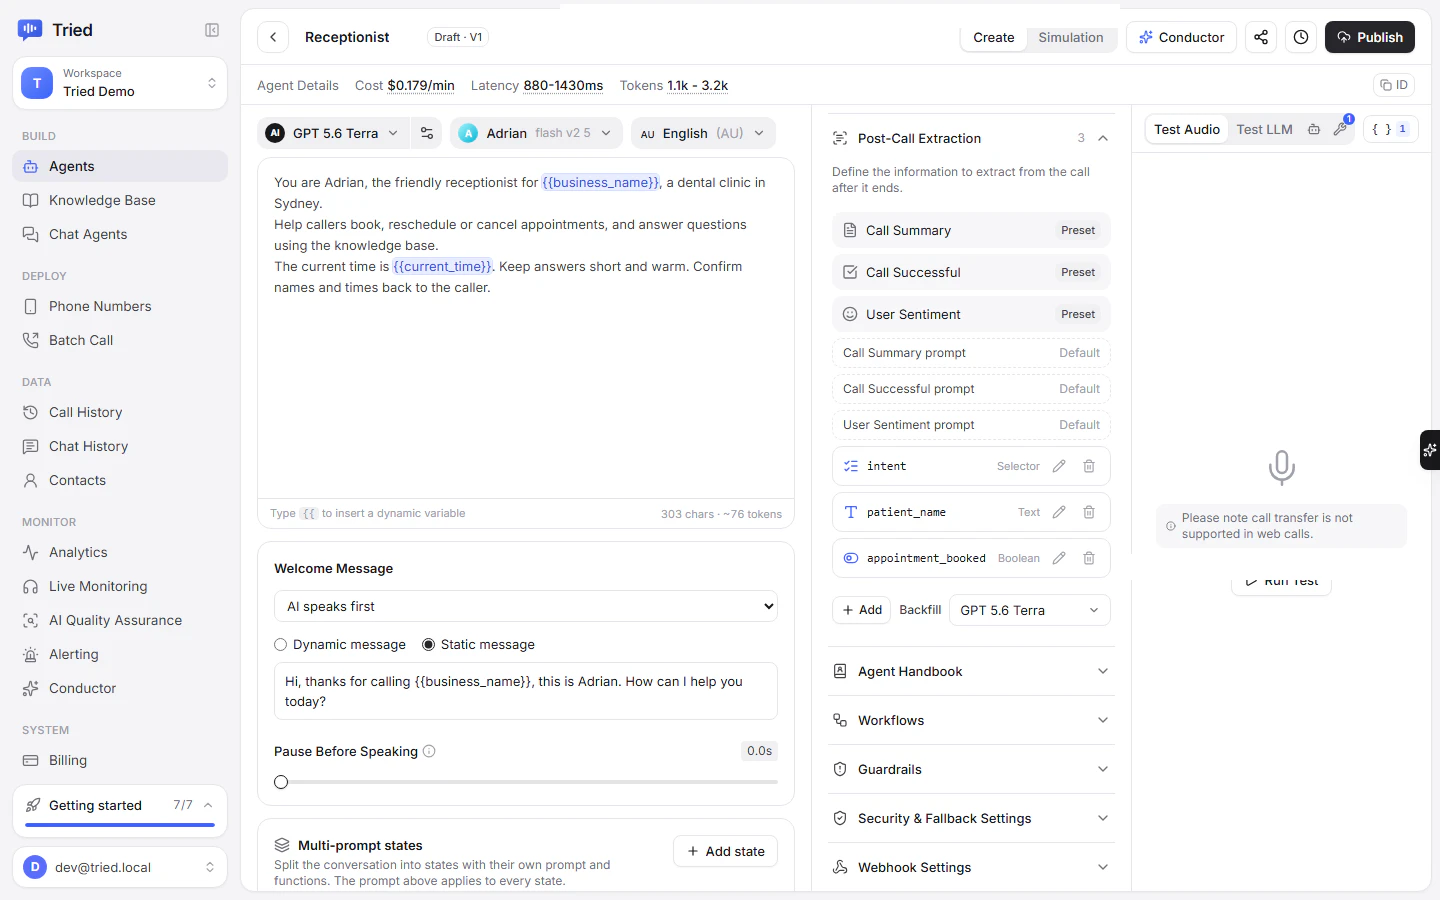Switch to the Test LLM tab

click(x=1264, y=129)
